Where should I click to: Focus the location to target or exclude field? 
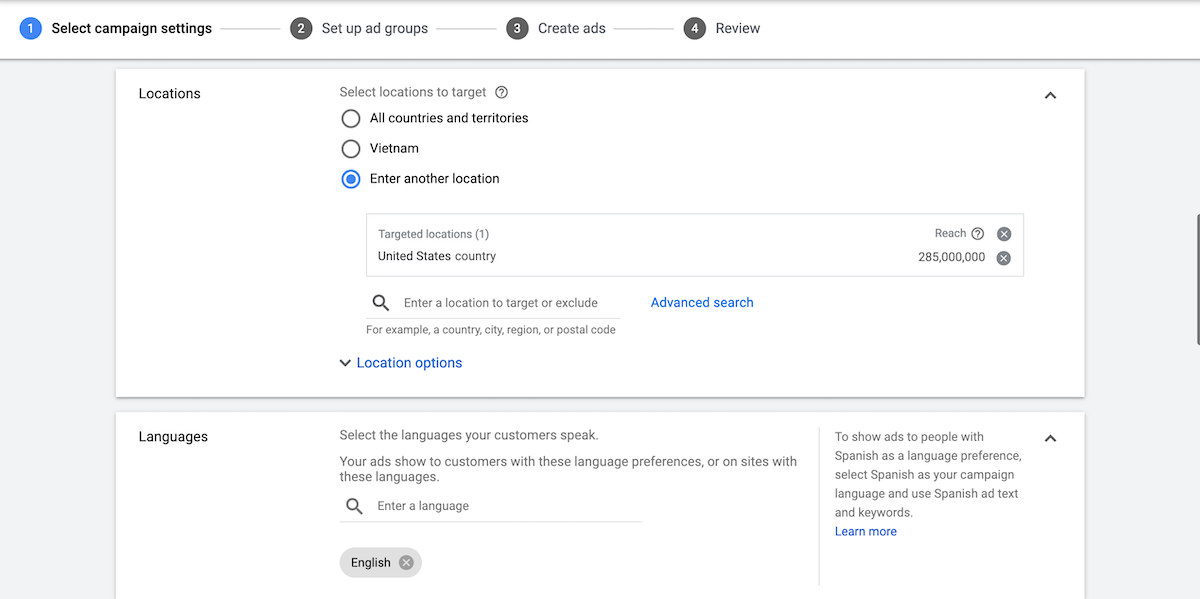(x=505, y=303)
